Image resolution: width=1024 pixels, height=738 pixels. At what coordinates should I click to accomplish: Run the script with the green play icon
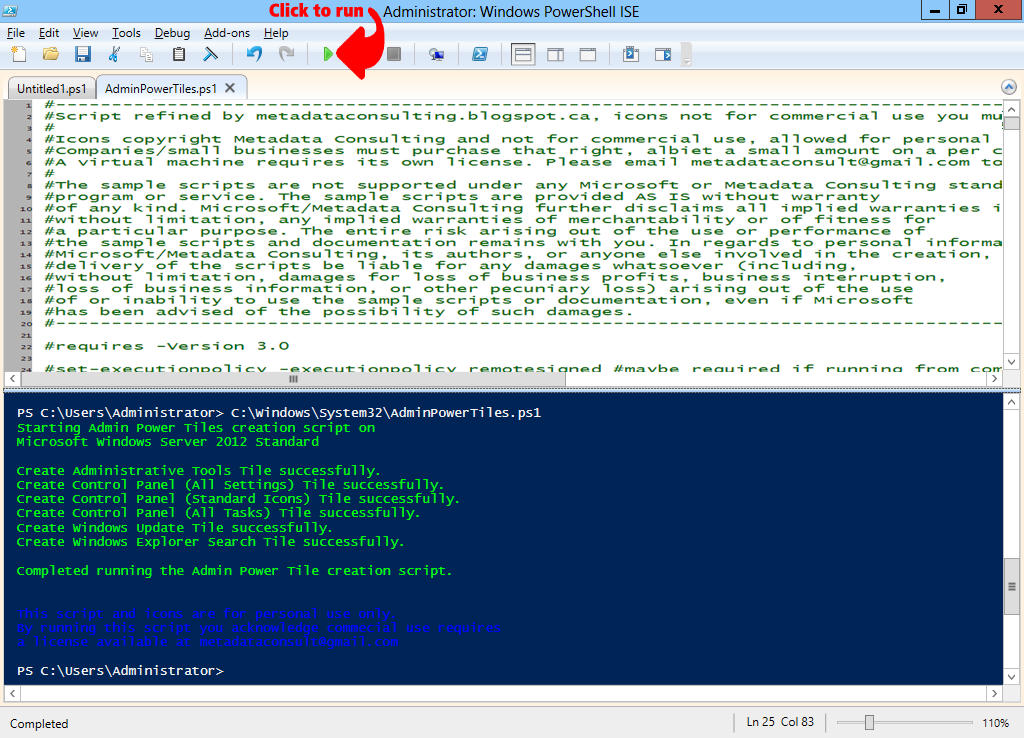pos(328,54)
